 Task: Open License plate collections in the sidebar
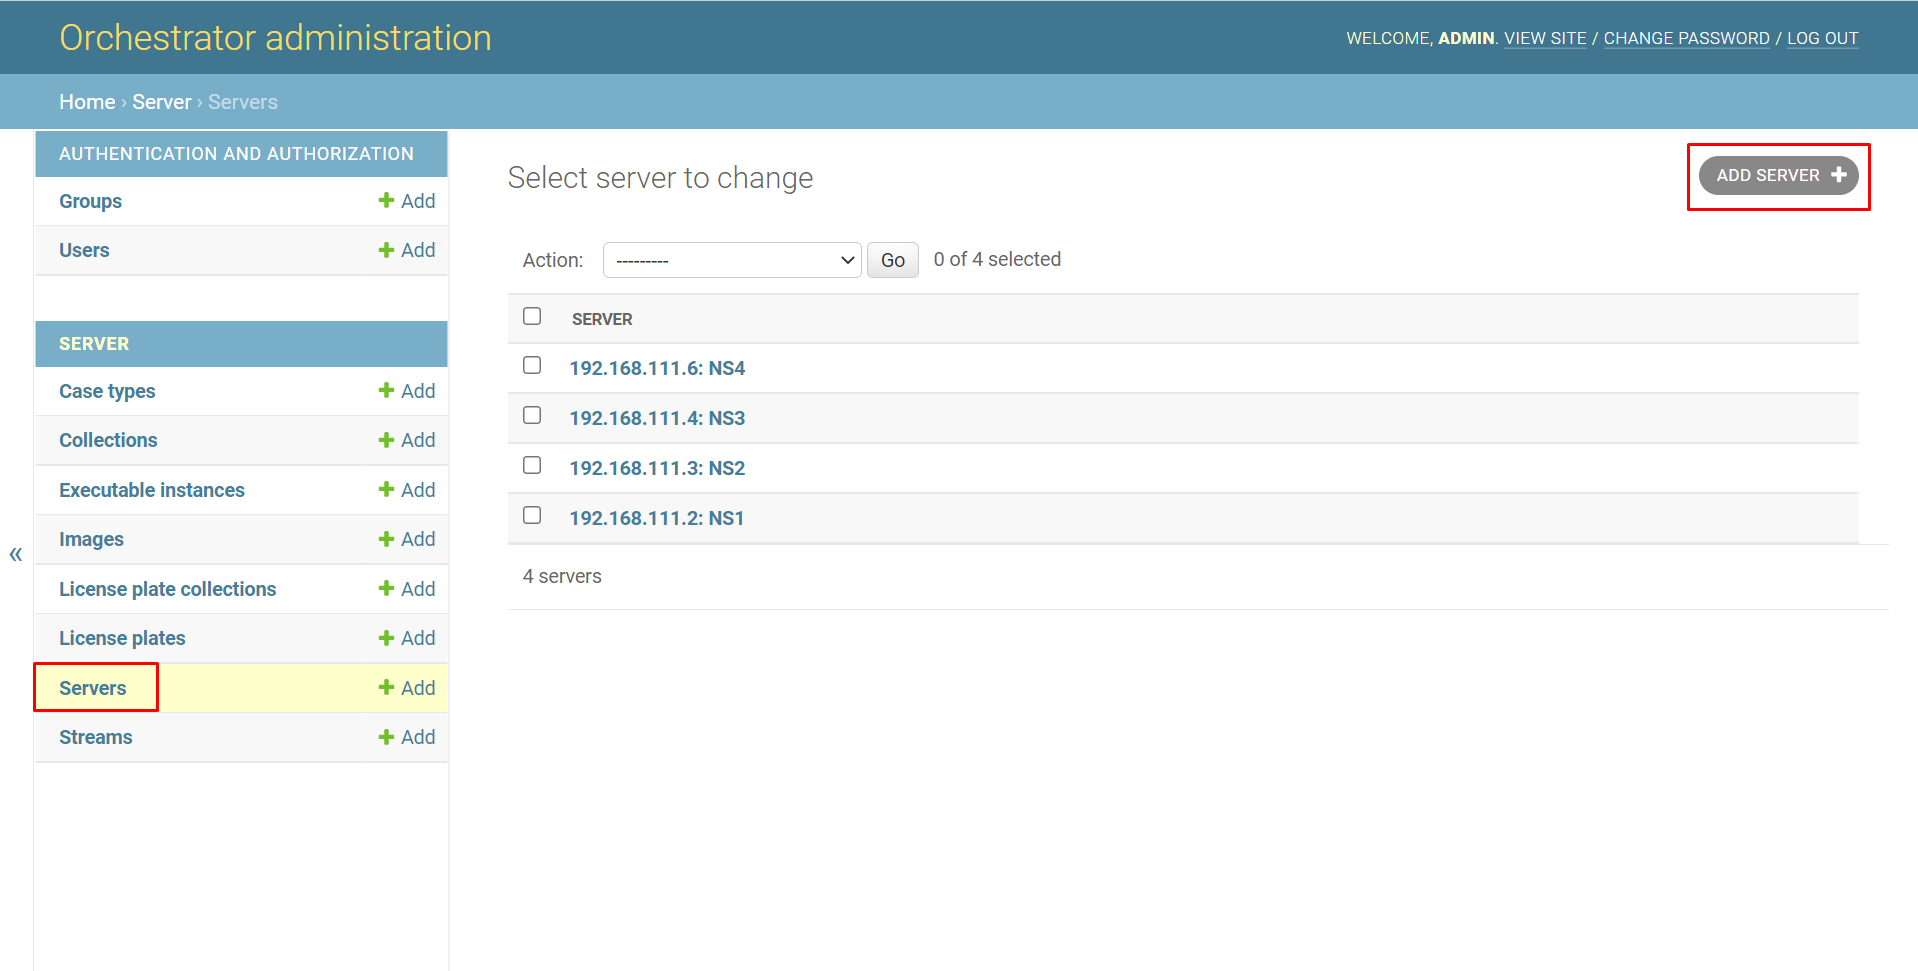click(167, 589)
